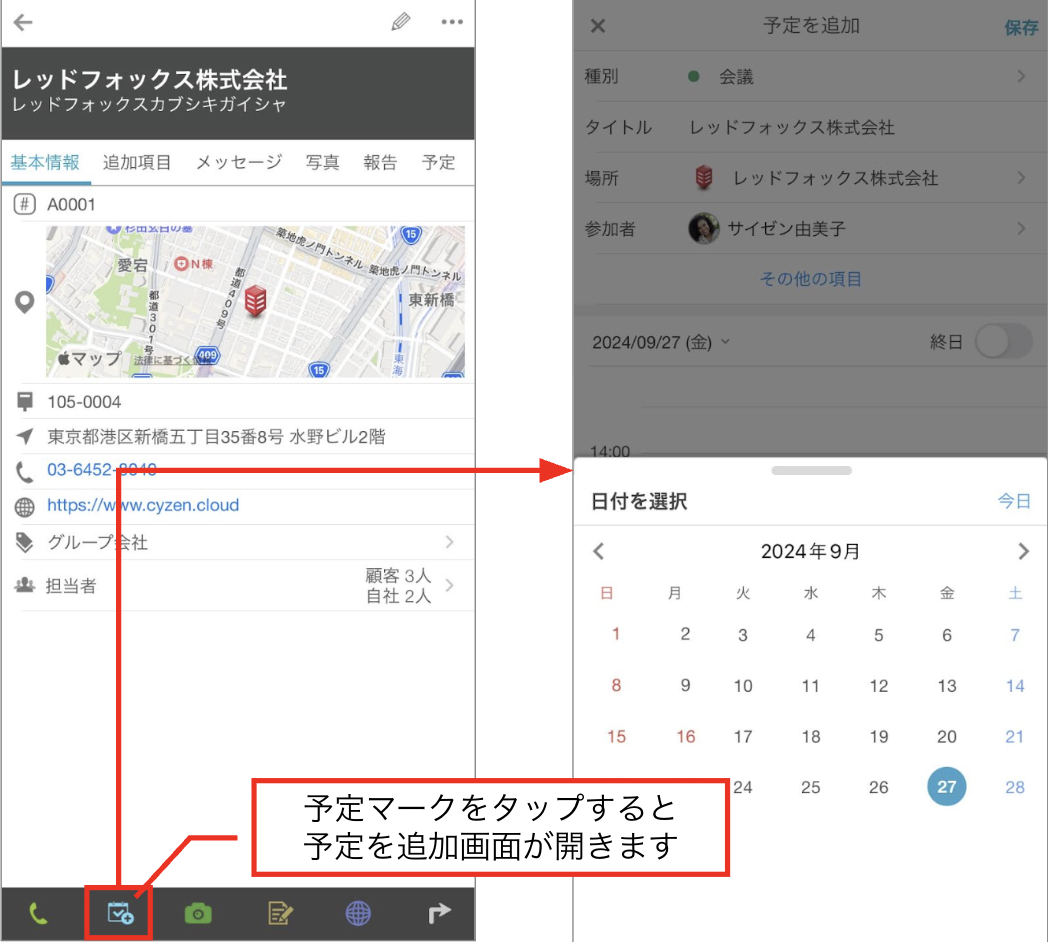Switch to the 予定 tab
The height and width of the screenshot is (942, 1048).
[x=438, y=162]
